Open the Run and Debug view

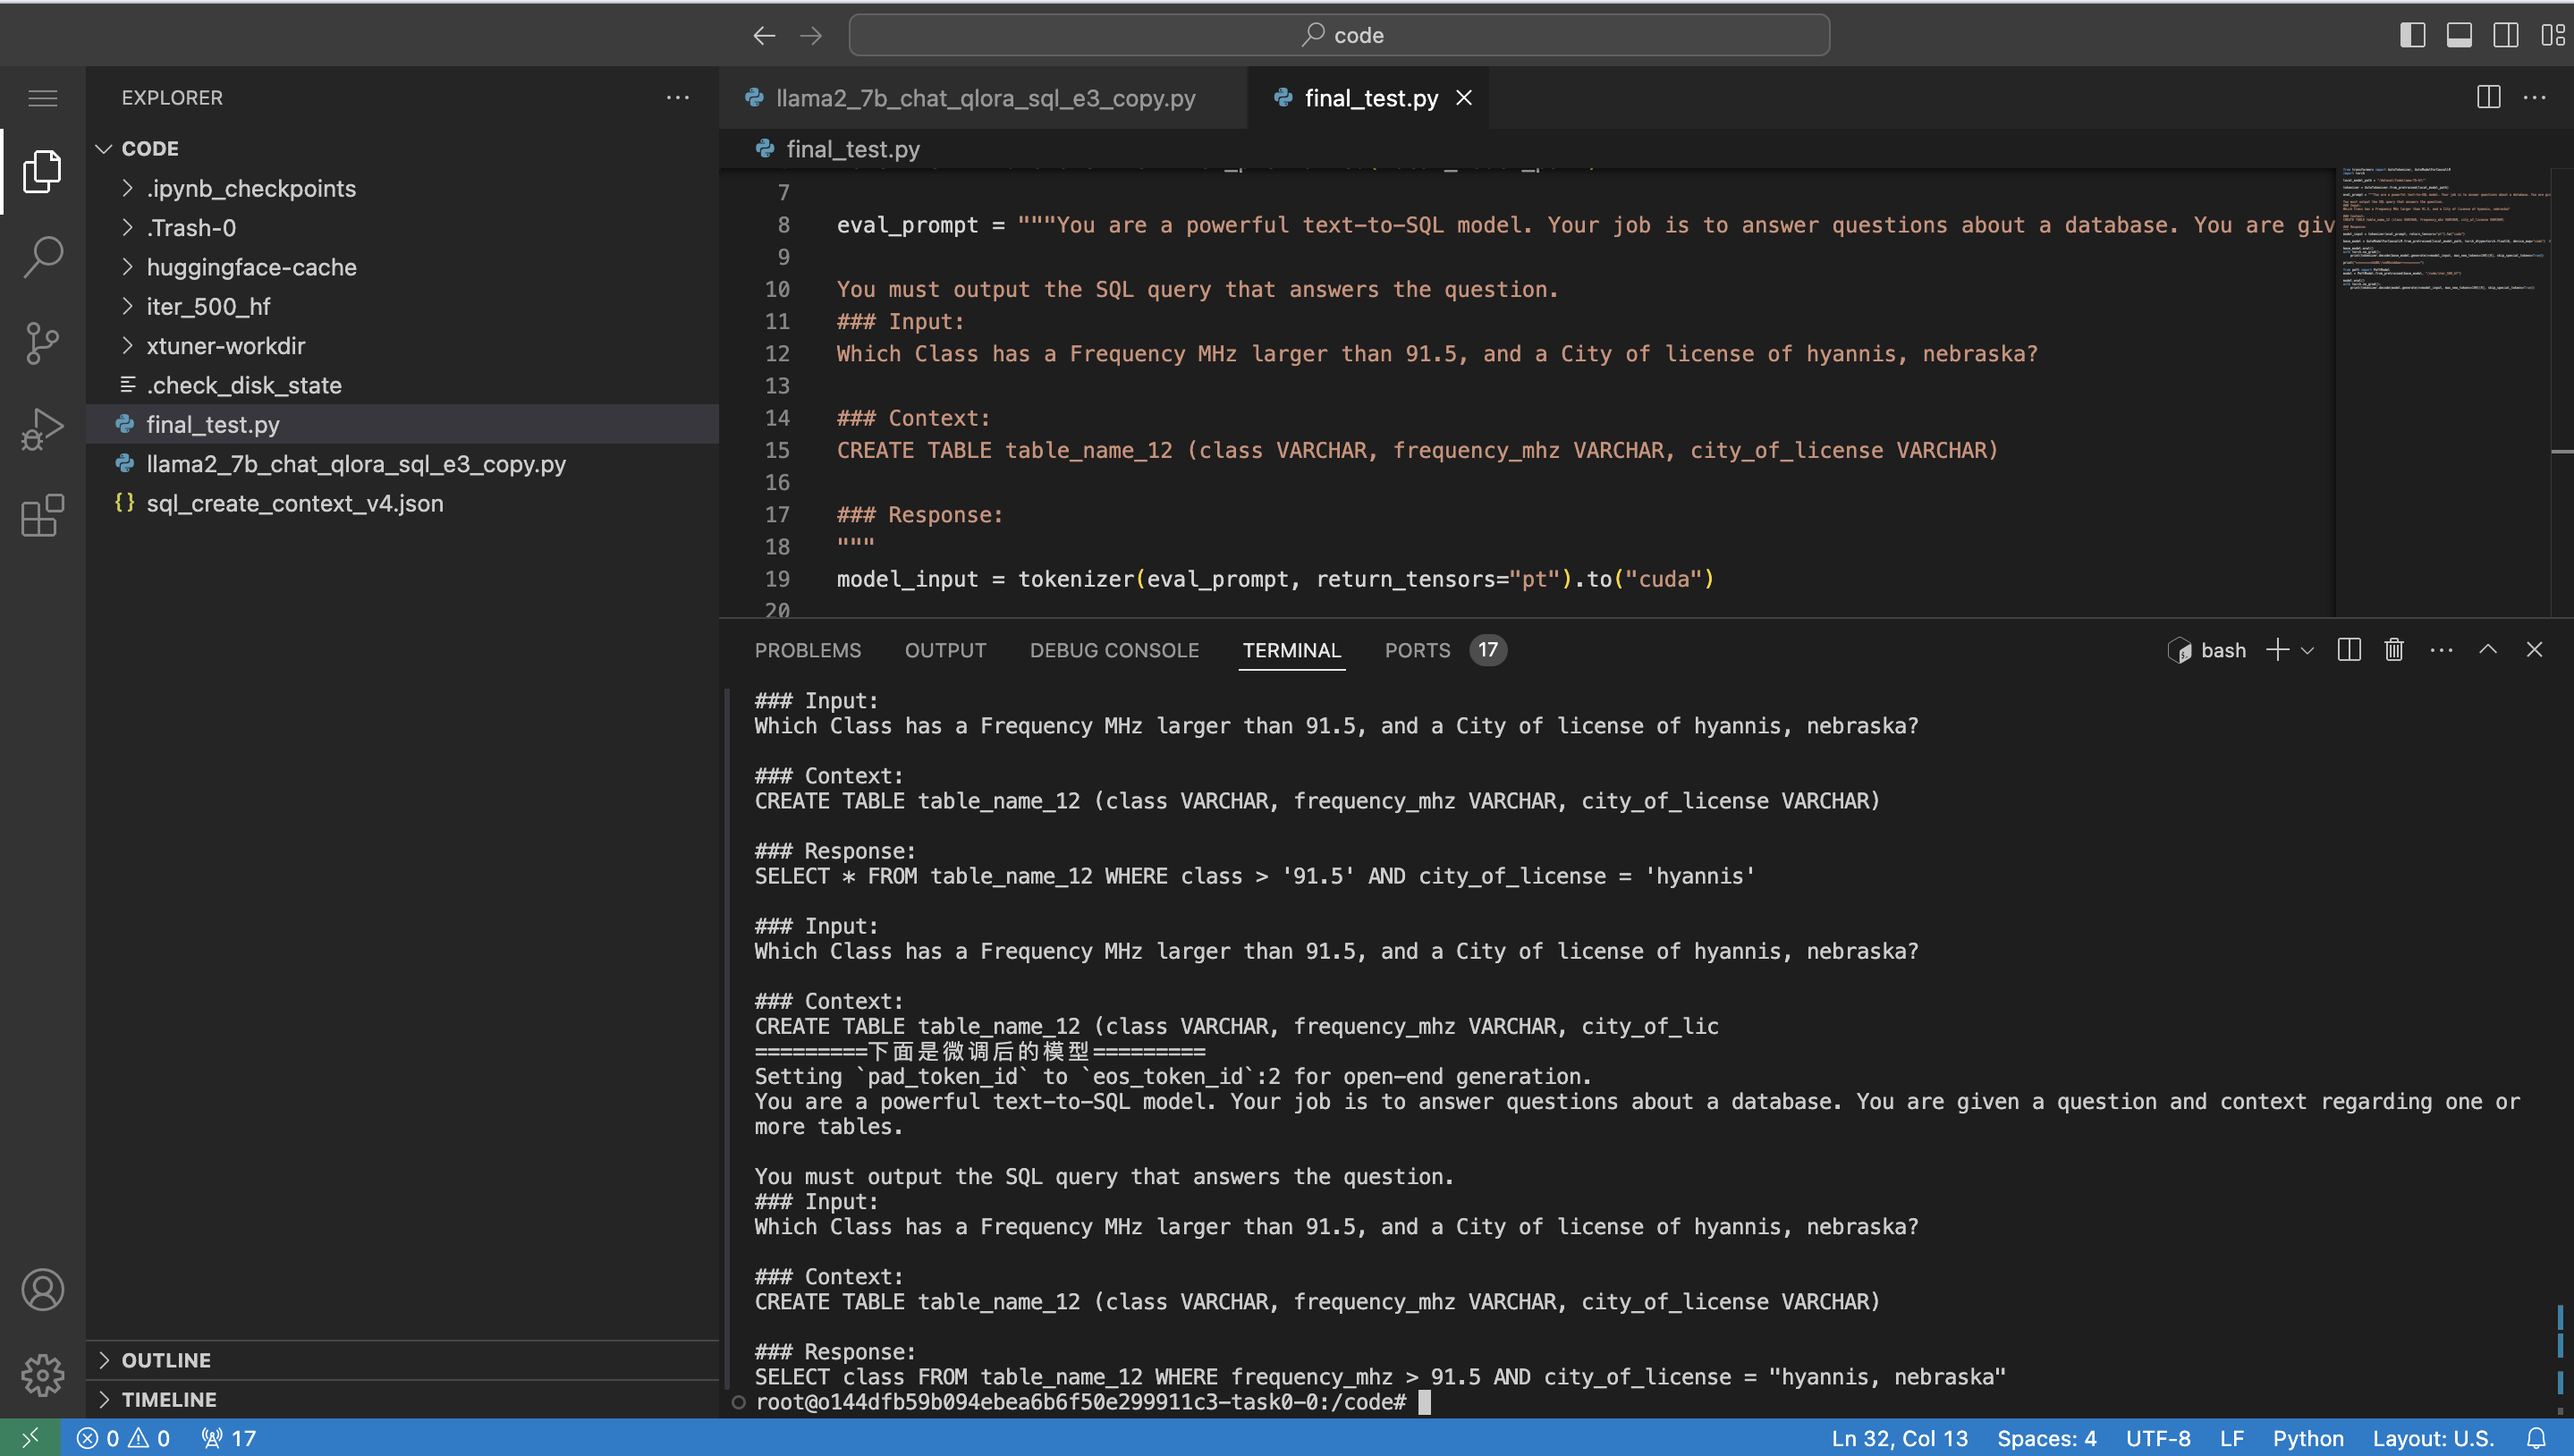coord(42,429)
